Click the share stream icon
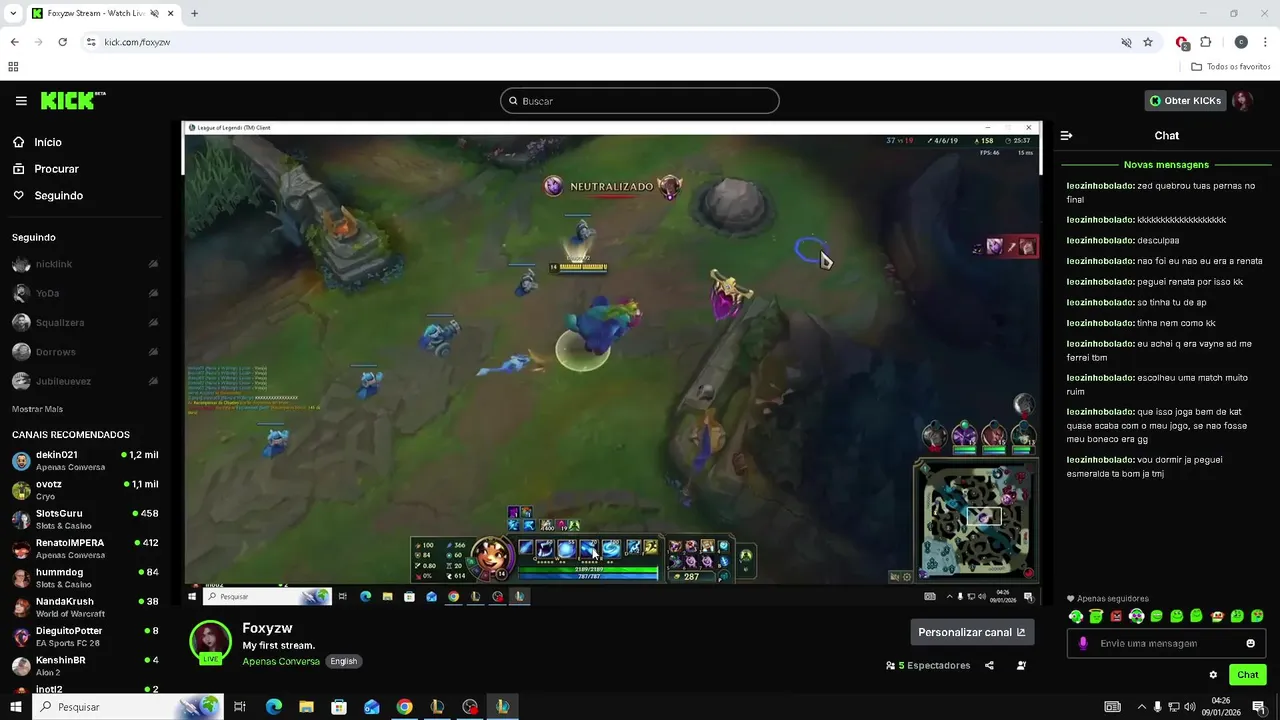1280x720 pixels. (989, 665)
